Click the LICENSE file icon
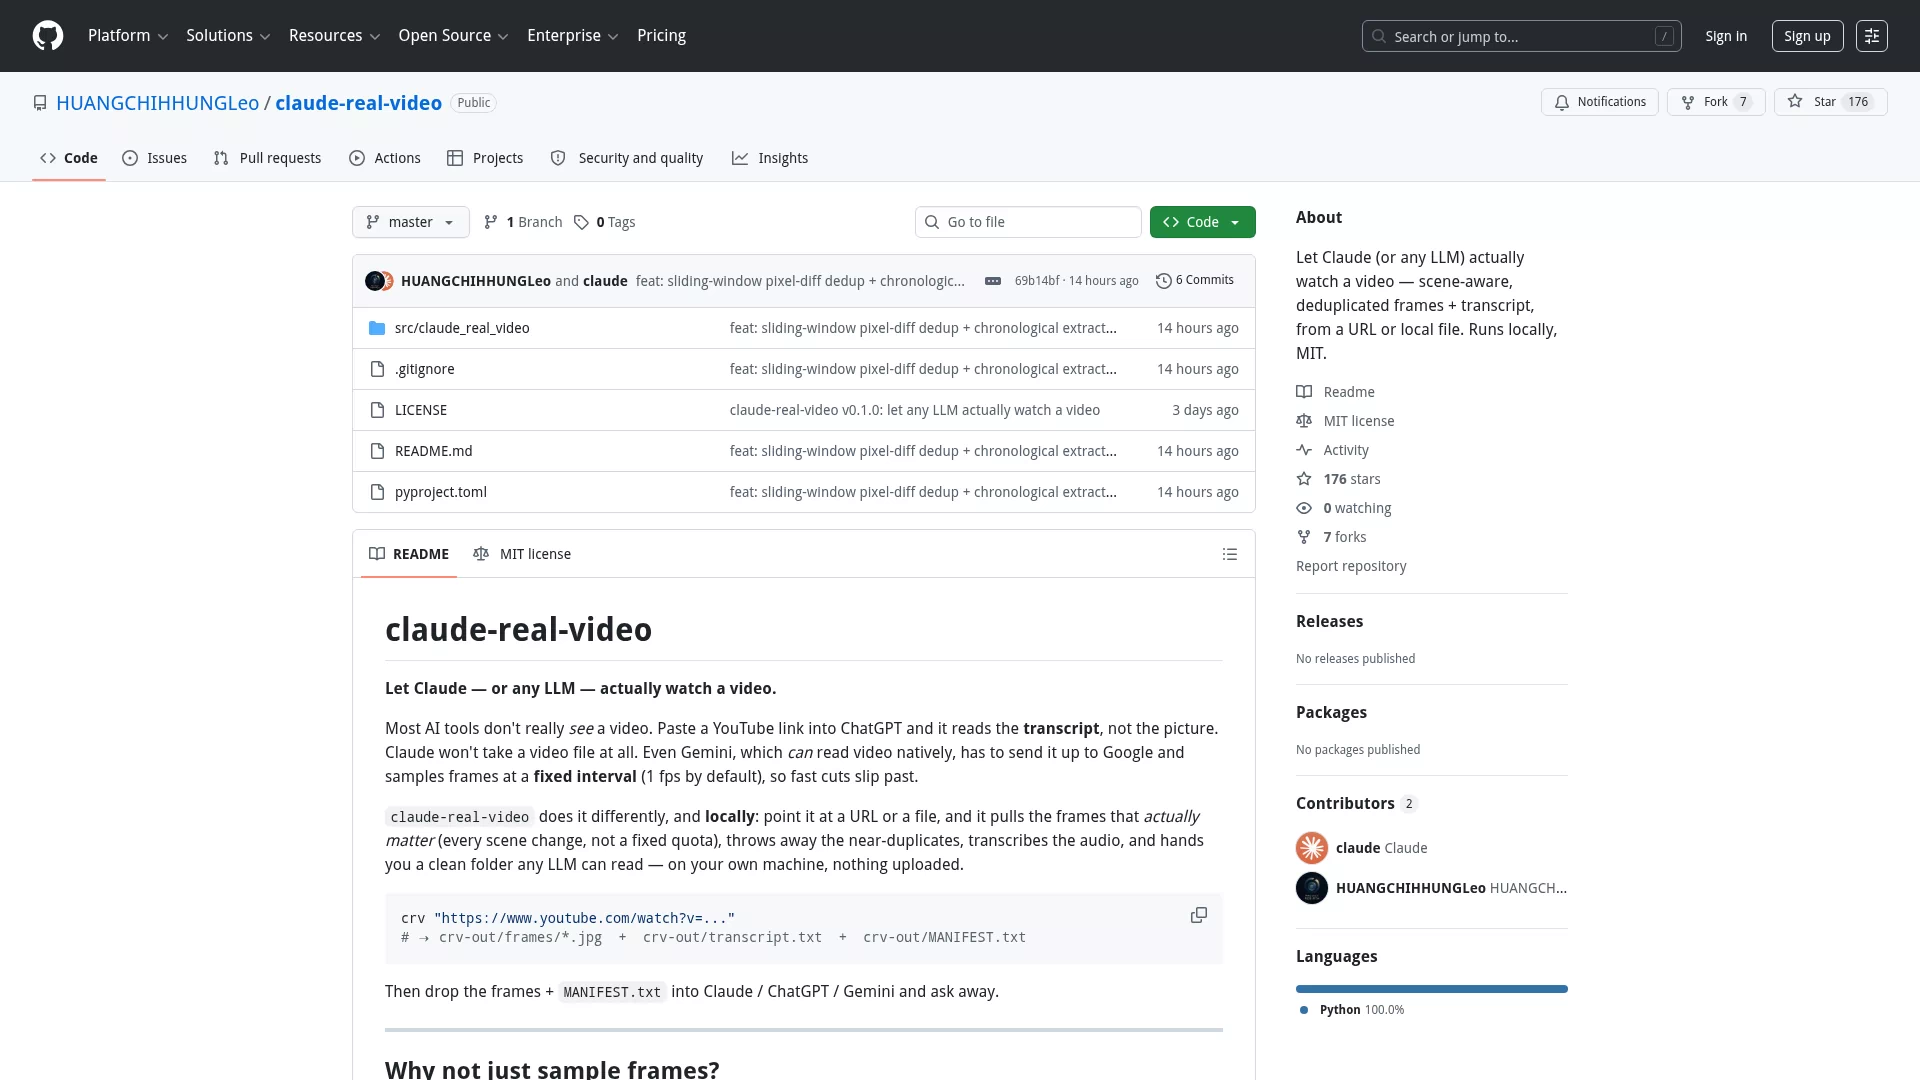Screen dimensions: 1920x1080 click(x=377, y=410)
